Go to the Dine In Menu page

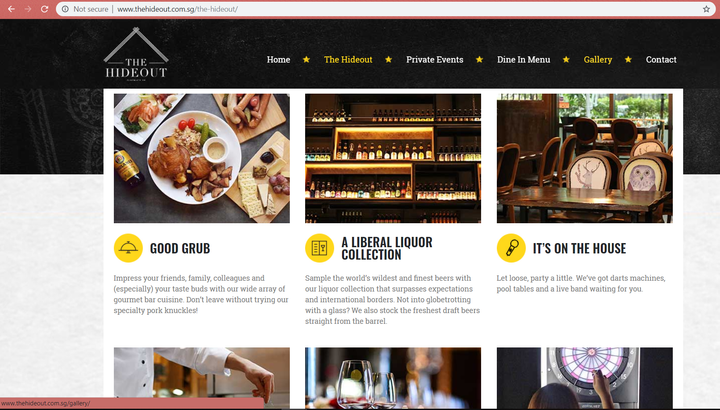point(523,60)
